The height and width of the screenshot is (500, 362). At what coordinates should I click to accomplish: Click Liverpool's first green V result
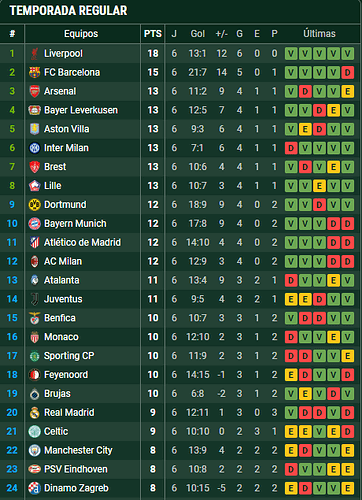[291, 54]
